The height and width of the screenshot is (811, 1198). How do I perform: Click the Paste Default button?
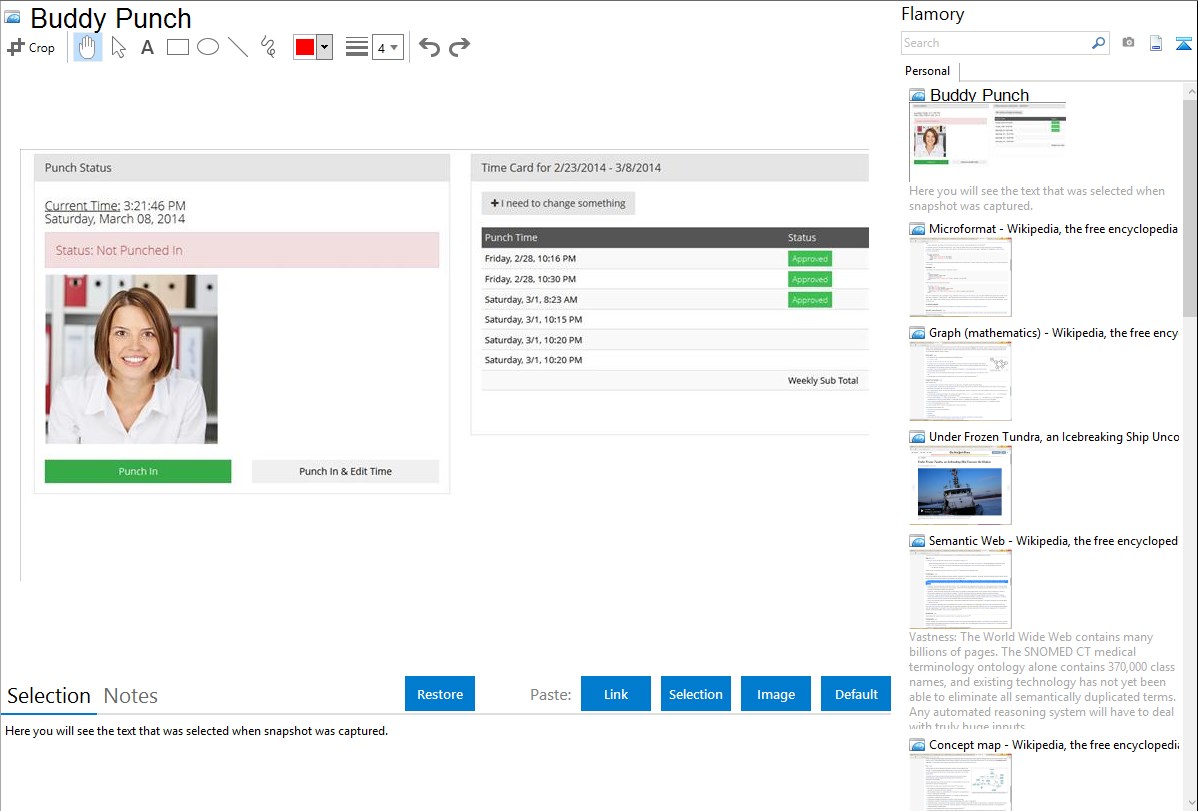coord(856,694)
